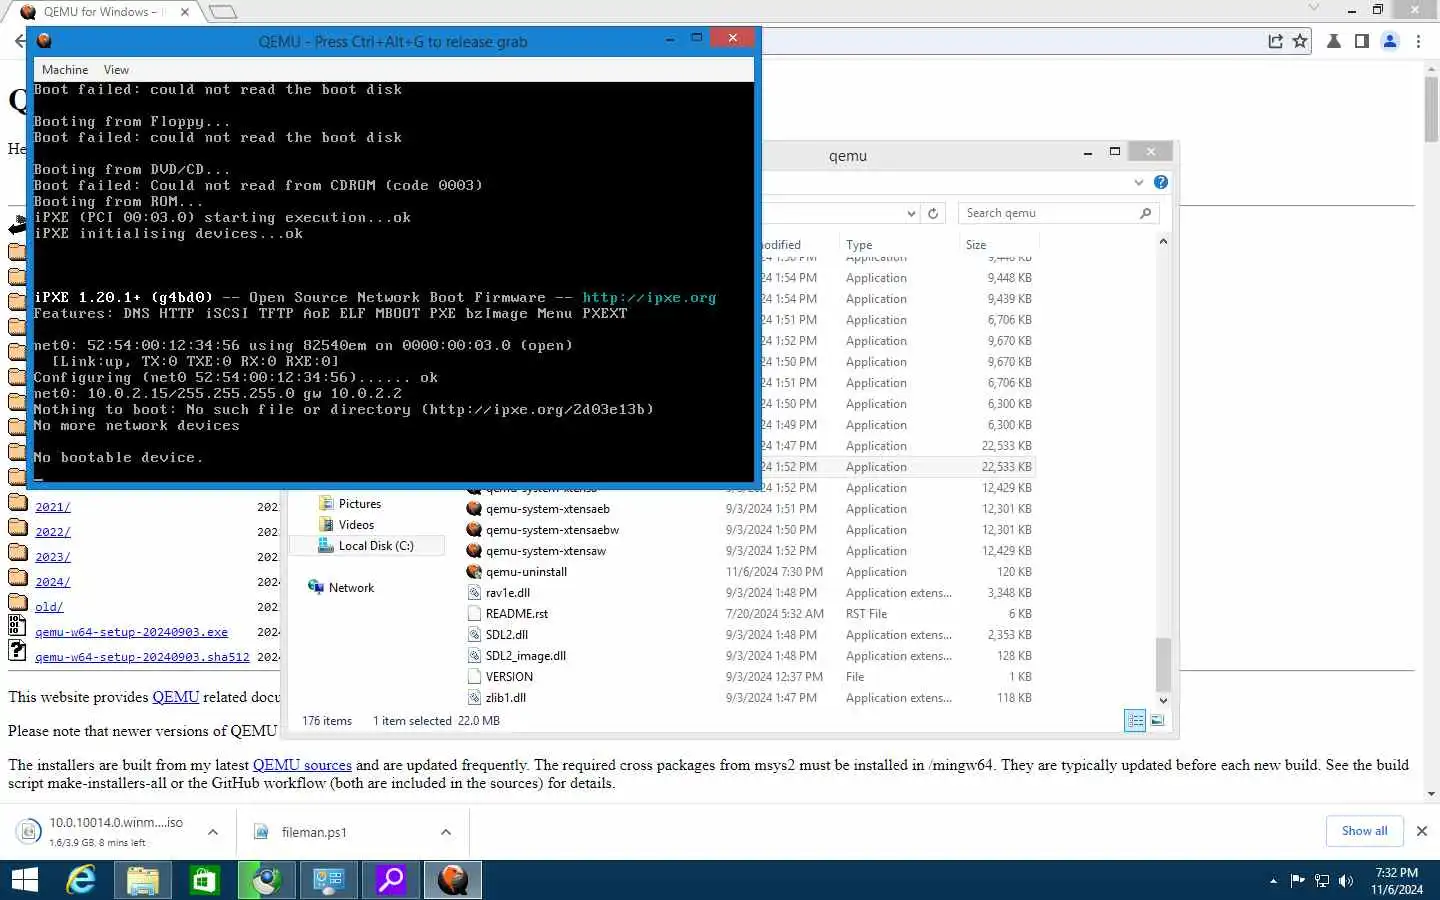Open Internet Explorer from taskbar
1440x900 pixels.
coord(81,880)
